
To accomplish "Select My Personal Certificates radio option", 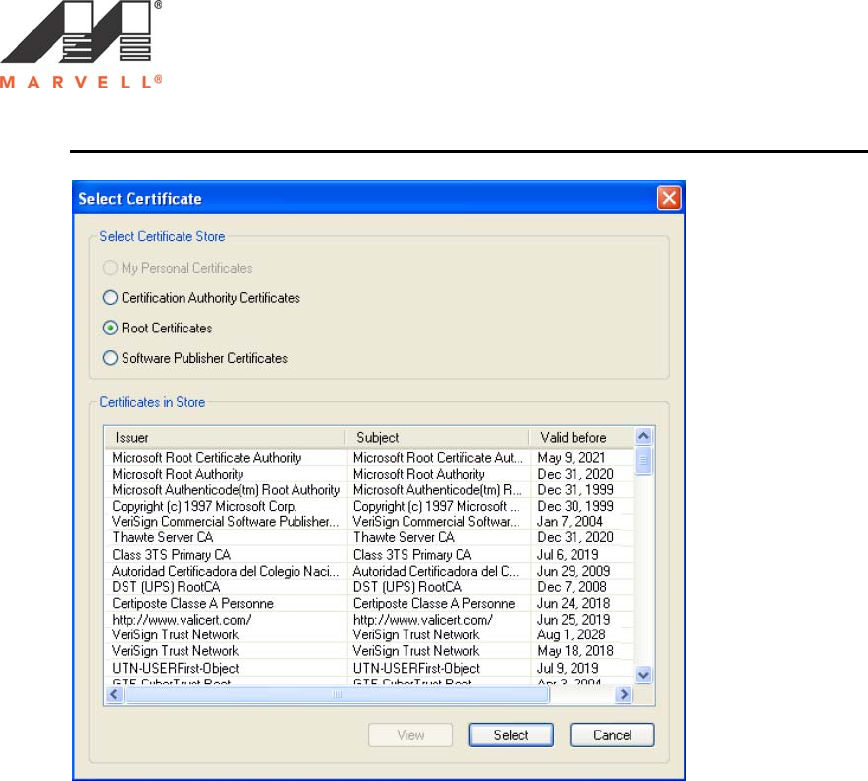I will pos(177,268).
